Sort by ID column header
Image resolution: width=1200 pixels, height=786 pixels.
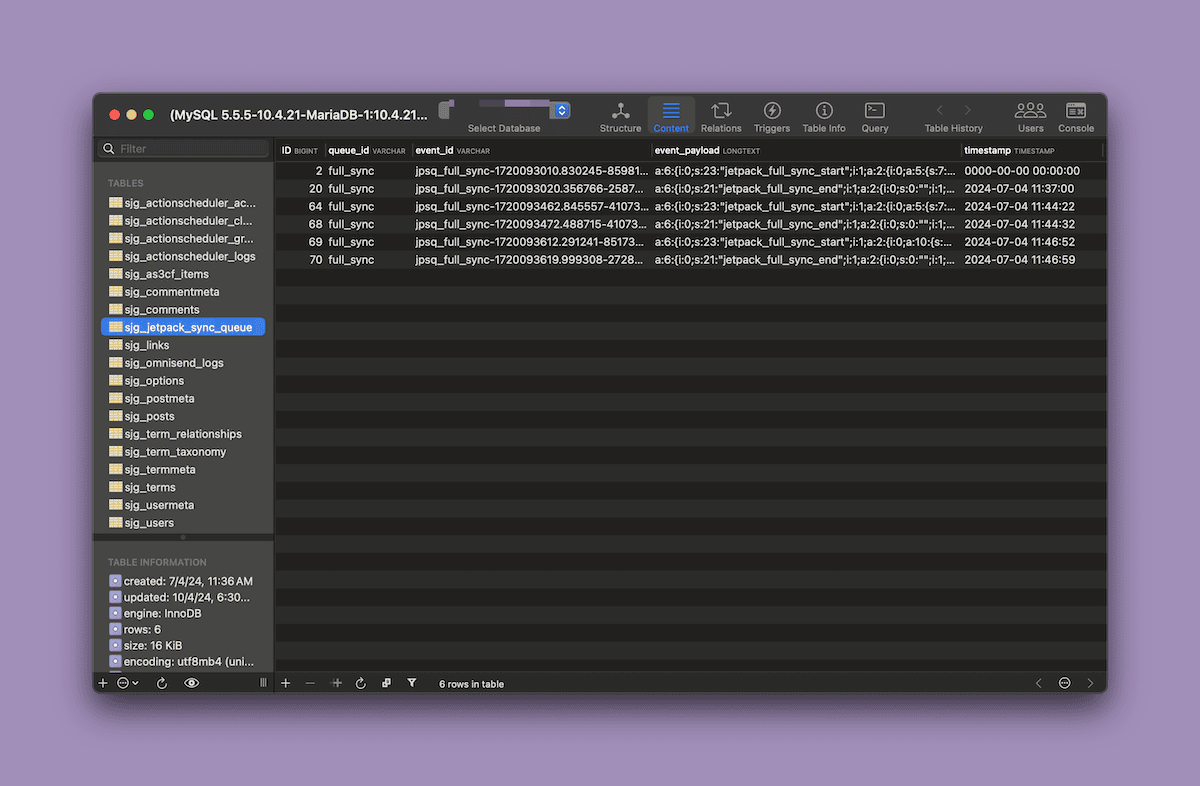300,151
